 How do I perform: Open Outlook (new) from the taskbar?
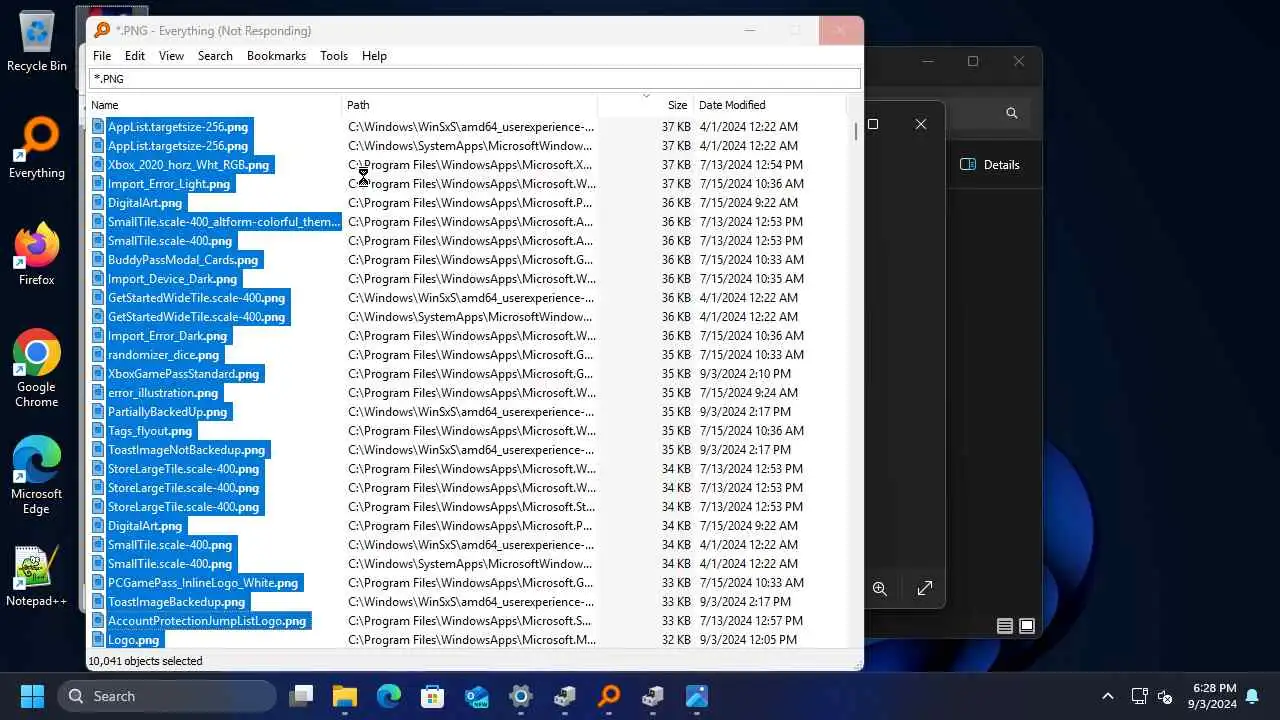[x=477, y=696]
